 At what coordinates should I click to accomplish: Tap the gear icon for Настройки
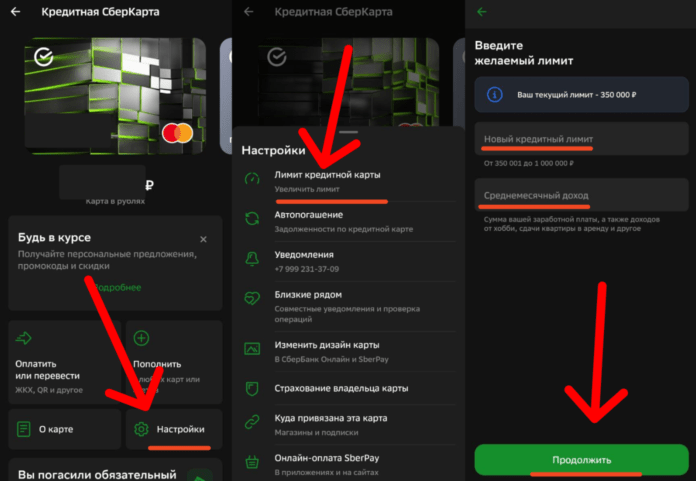(141, 429)
